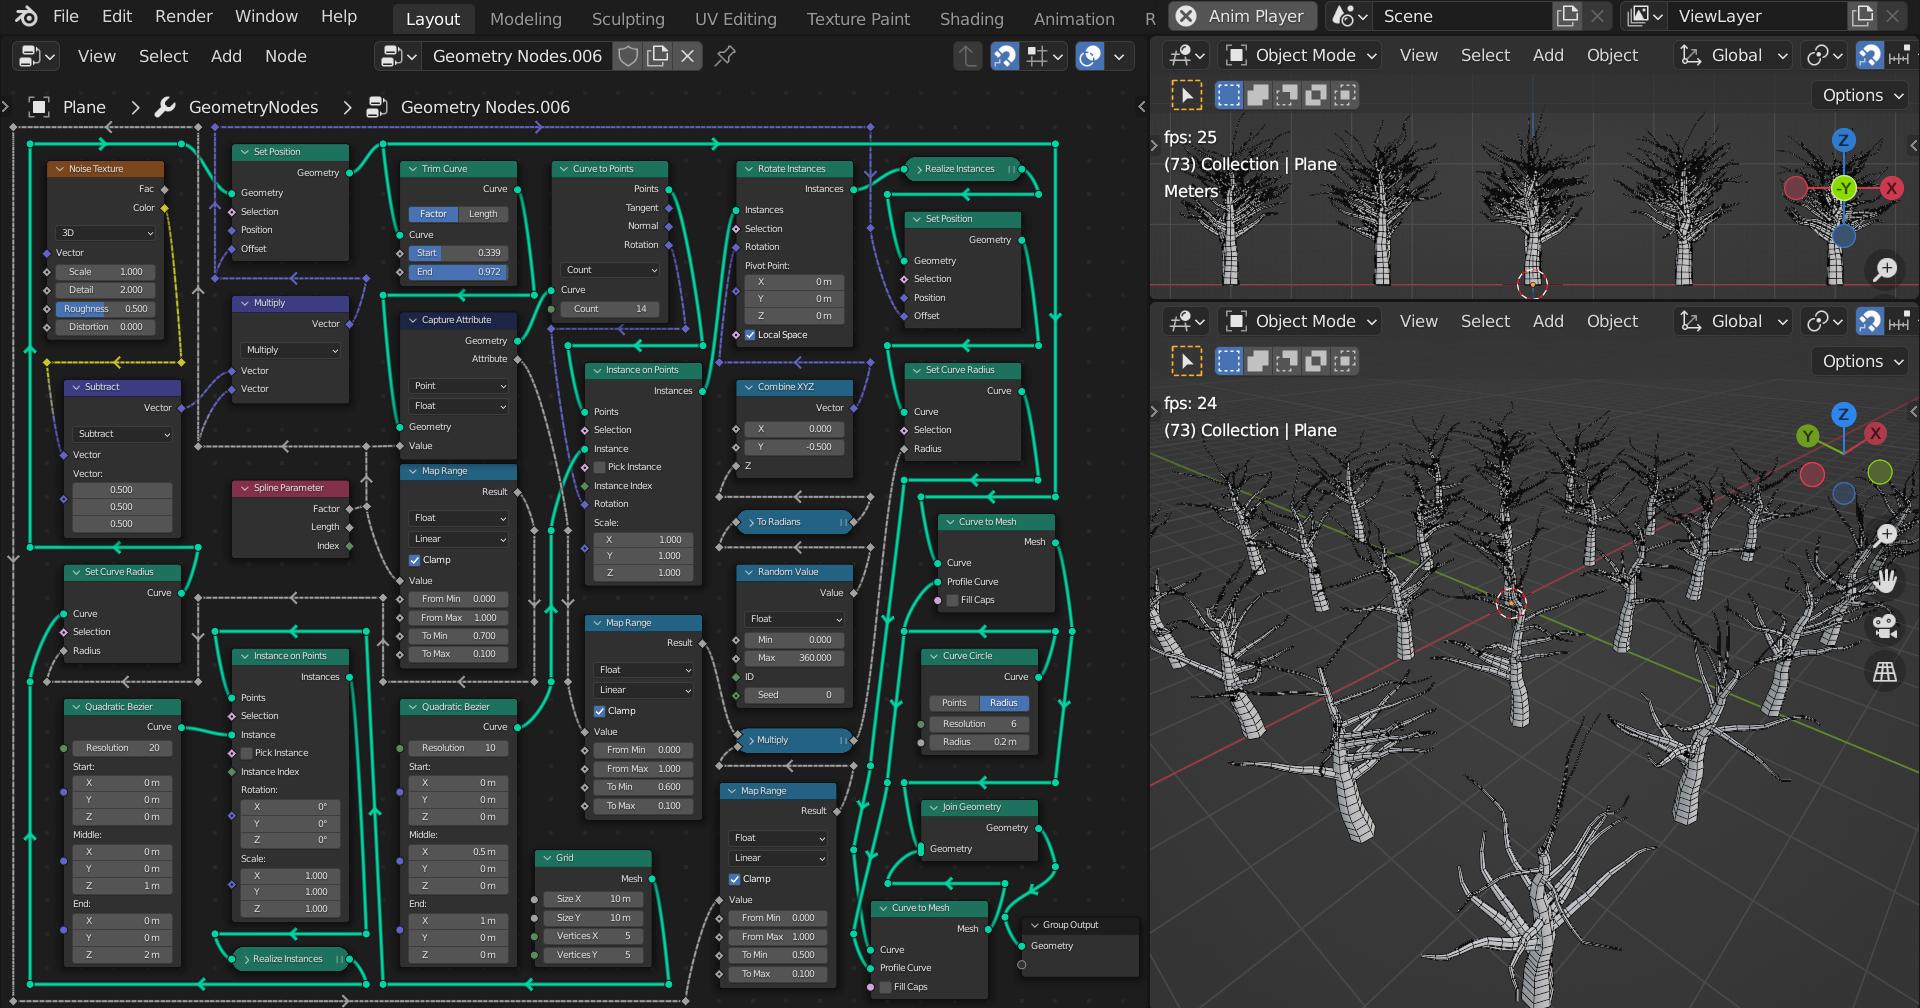The height and width of the screenshot is (1008, 1920).
Task: Switch to Shading workspace tab
Action: coord(971,19)
